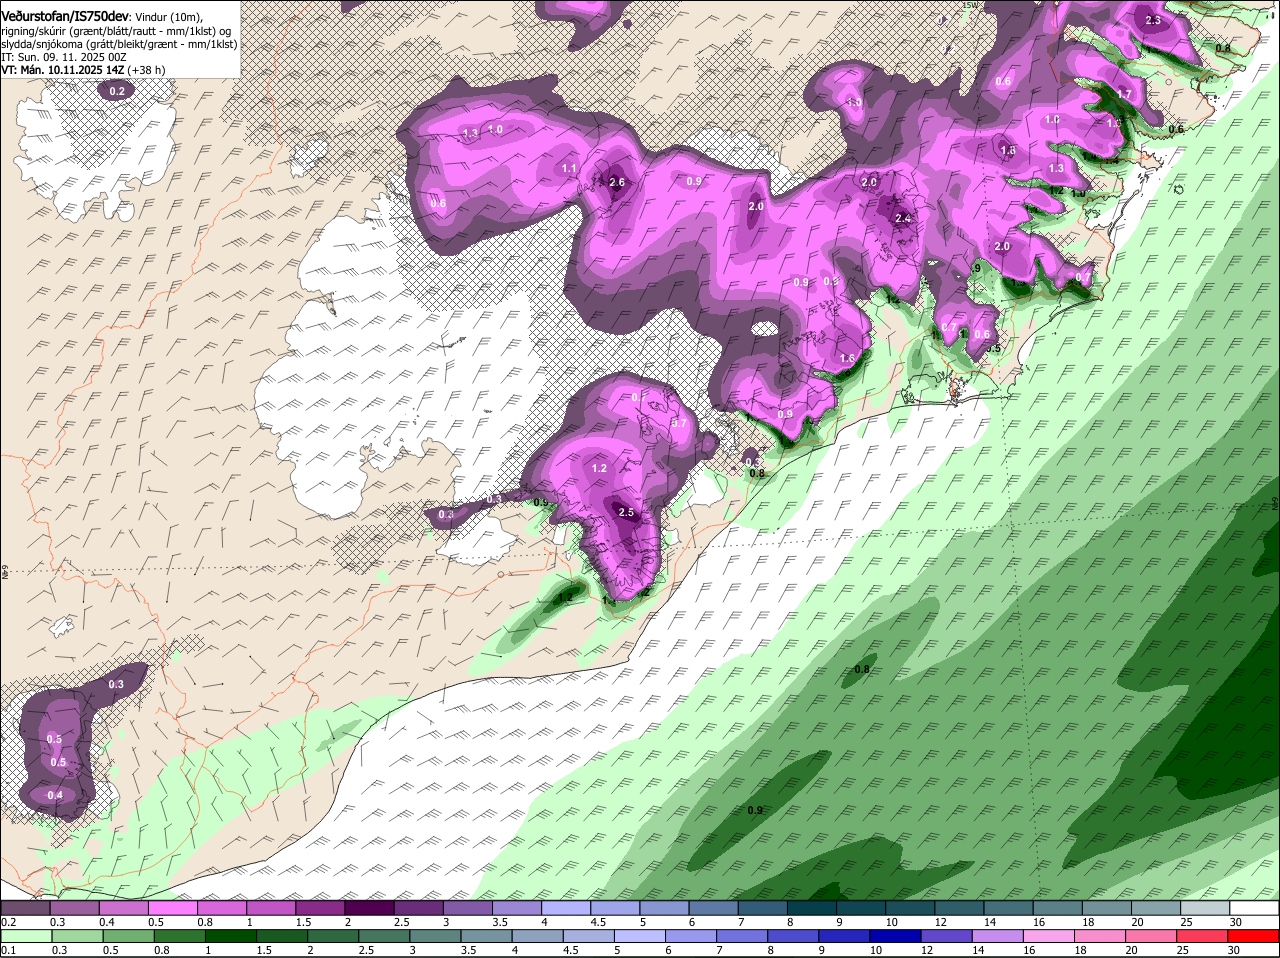Click the 2.3 precipitation value on the map
Image resolution: width=1280 pixels, height=958 pixels.
coord(1153,20)
